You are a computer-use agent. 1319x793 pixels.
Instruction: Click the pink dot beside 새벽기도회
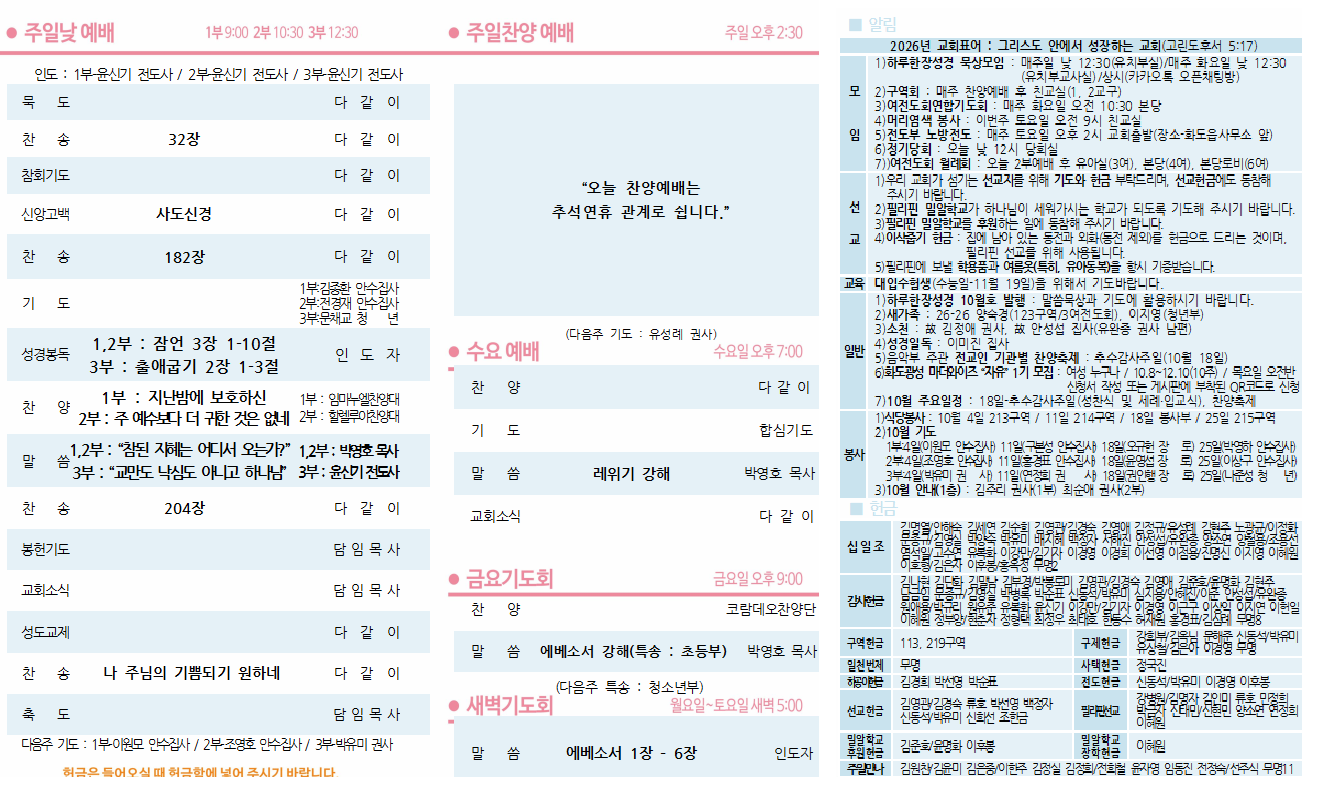click(x=454, y=706)
